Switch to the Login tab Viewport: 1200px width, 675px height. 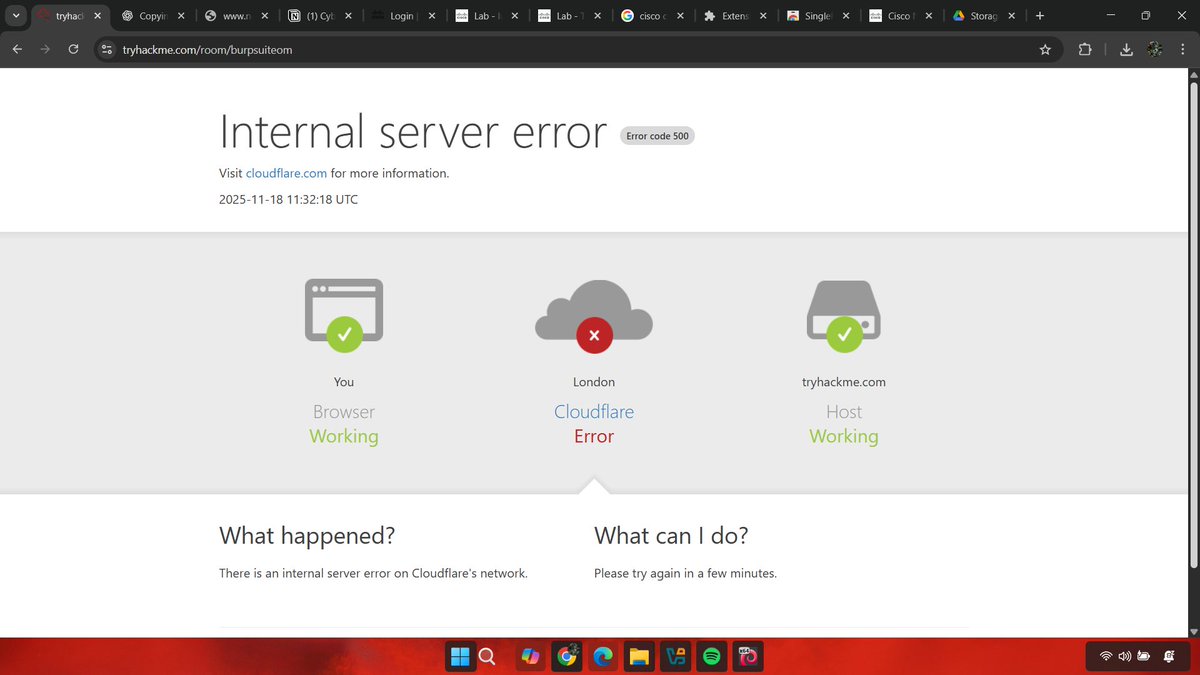[x=400, y=15]
